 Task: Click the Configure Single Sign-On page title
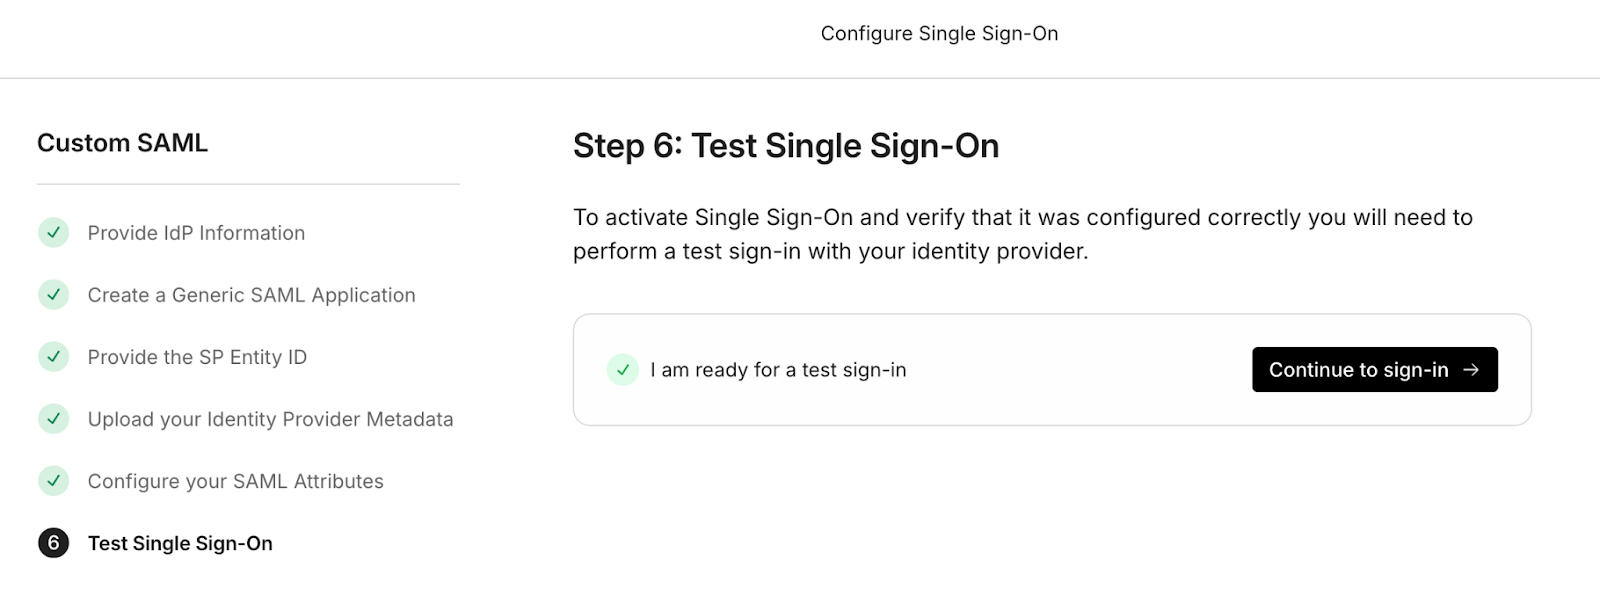click(x=939, y=33)
